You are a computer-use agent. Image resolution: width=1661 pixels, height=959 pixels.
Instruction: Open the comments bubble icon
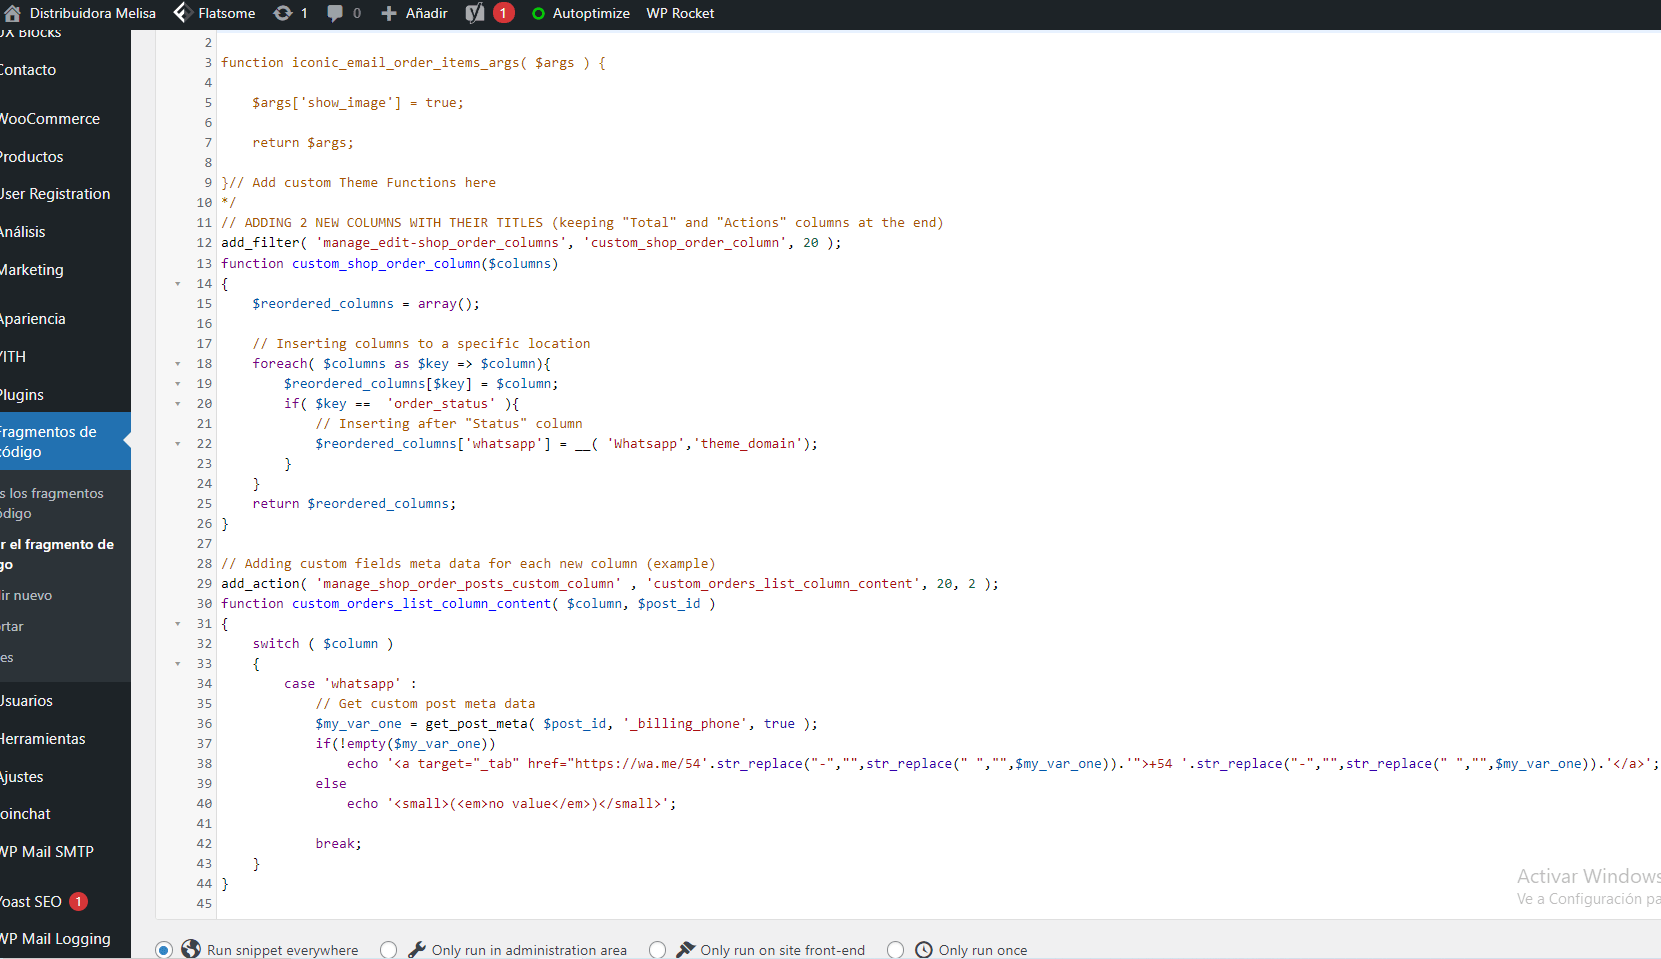pyautogui.click(x=335, y=13)
